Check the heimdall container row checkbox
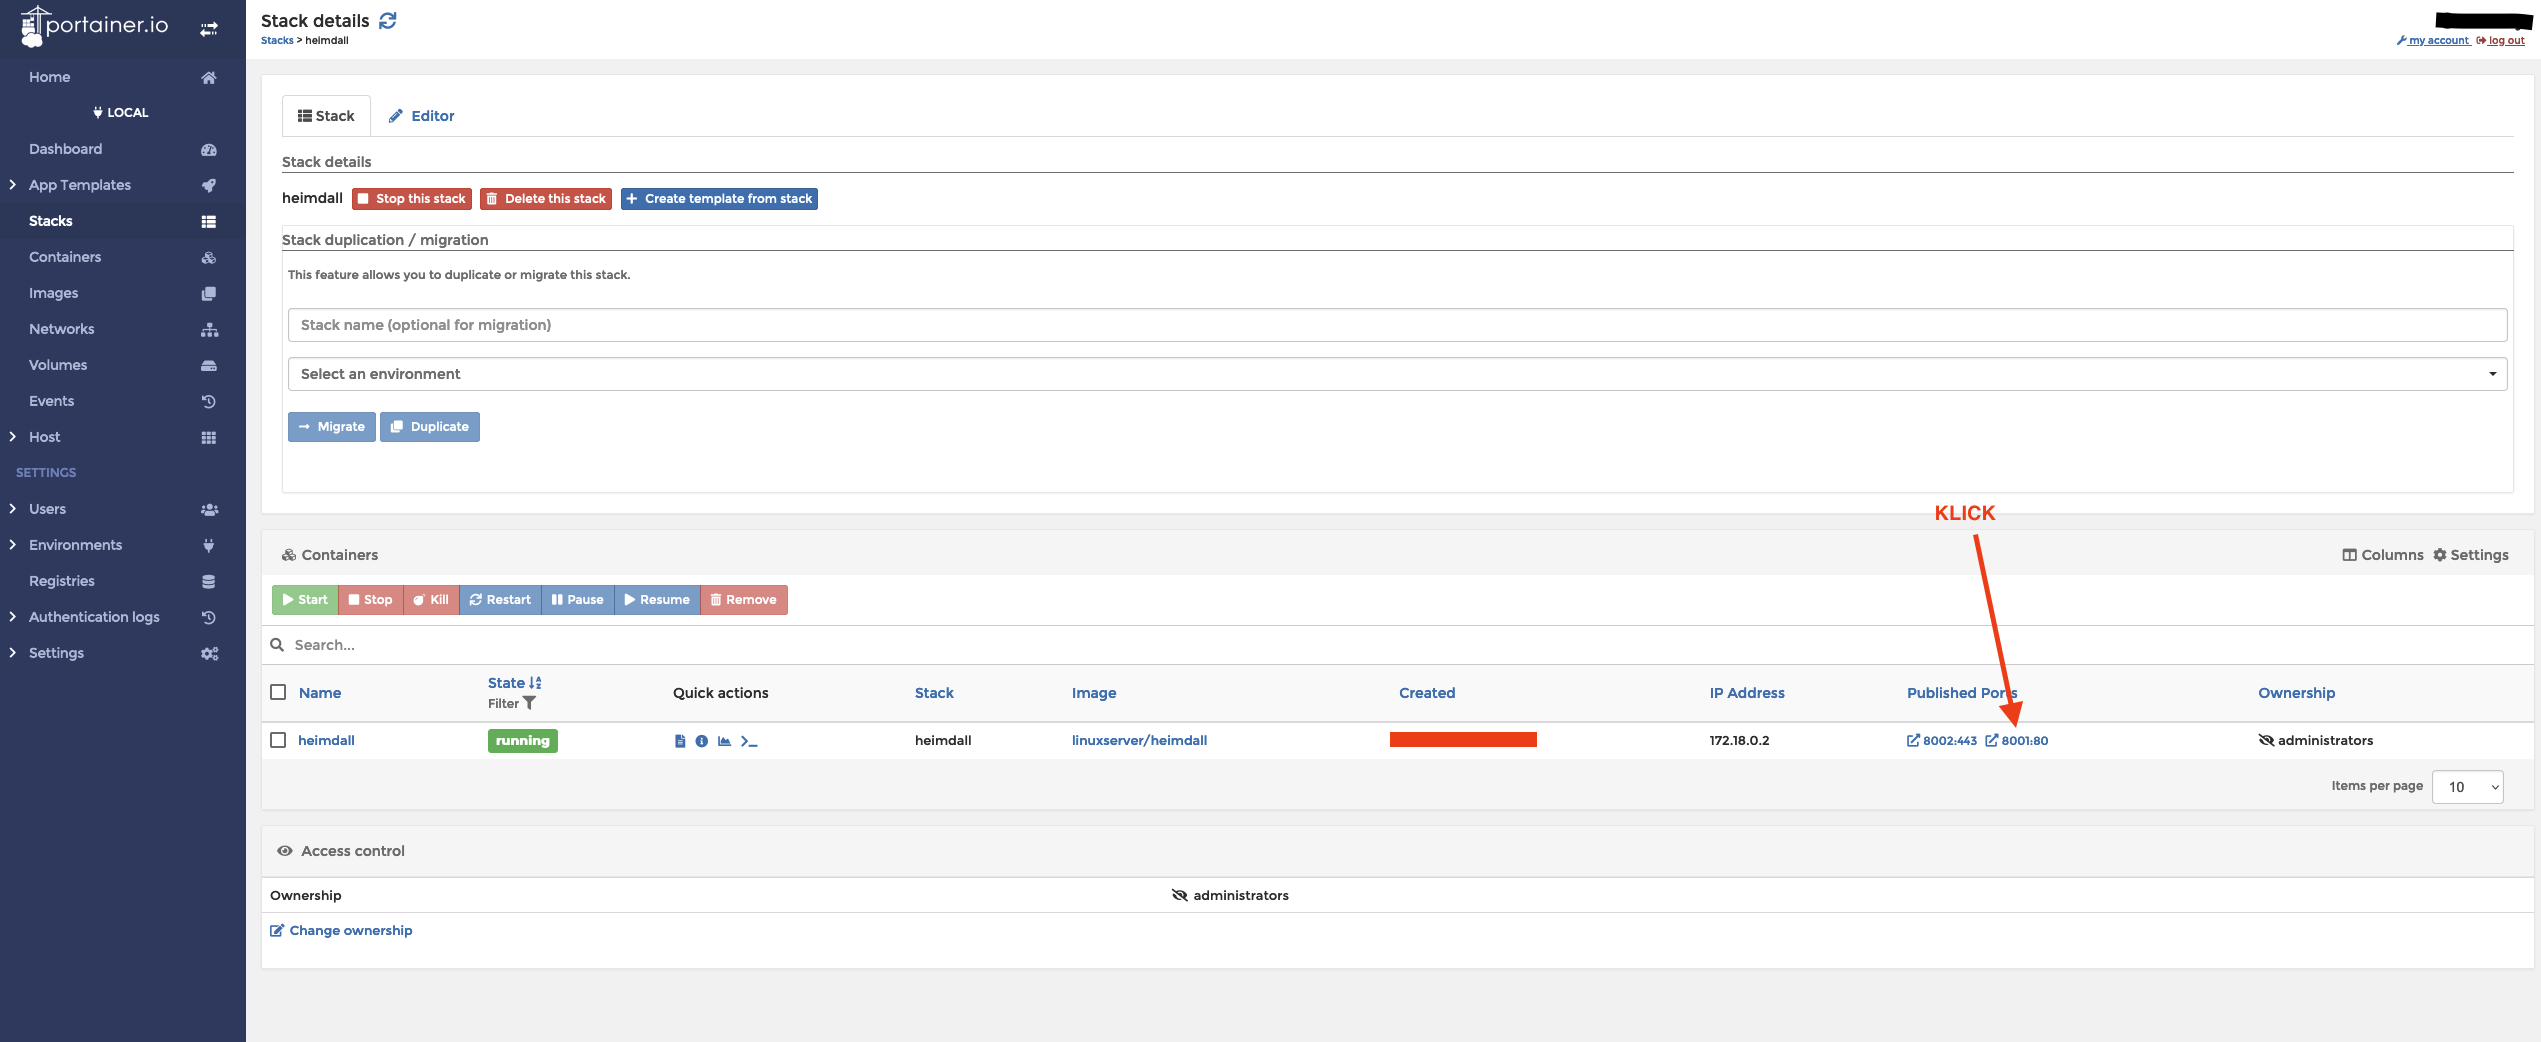The height and width of the screenshot is (1042, 2541). point(278,740)
